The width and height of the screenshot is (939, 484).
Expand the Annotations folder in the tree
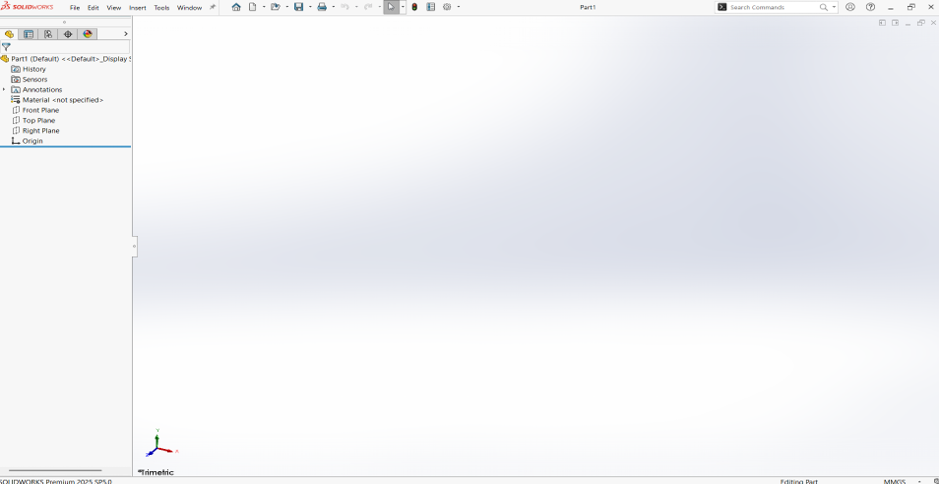(4, 89)
